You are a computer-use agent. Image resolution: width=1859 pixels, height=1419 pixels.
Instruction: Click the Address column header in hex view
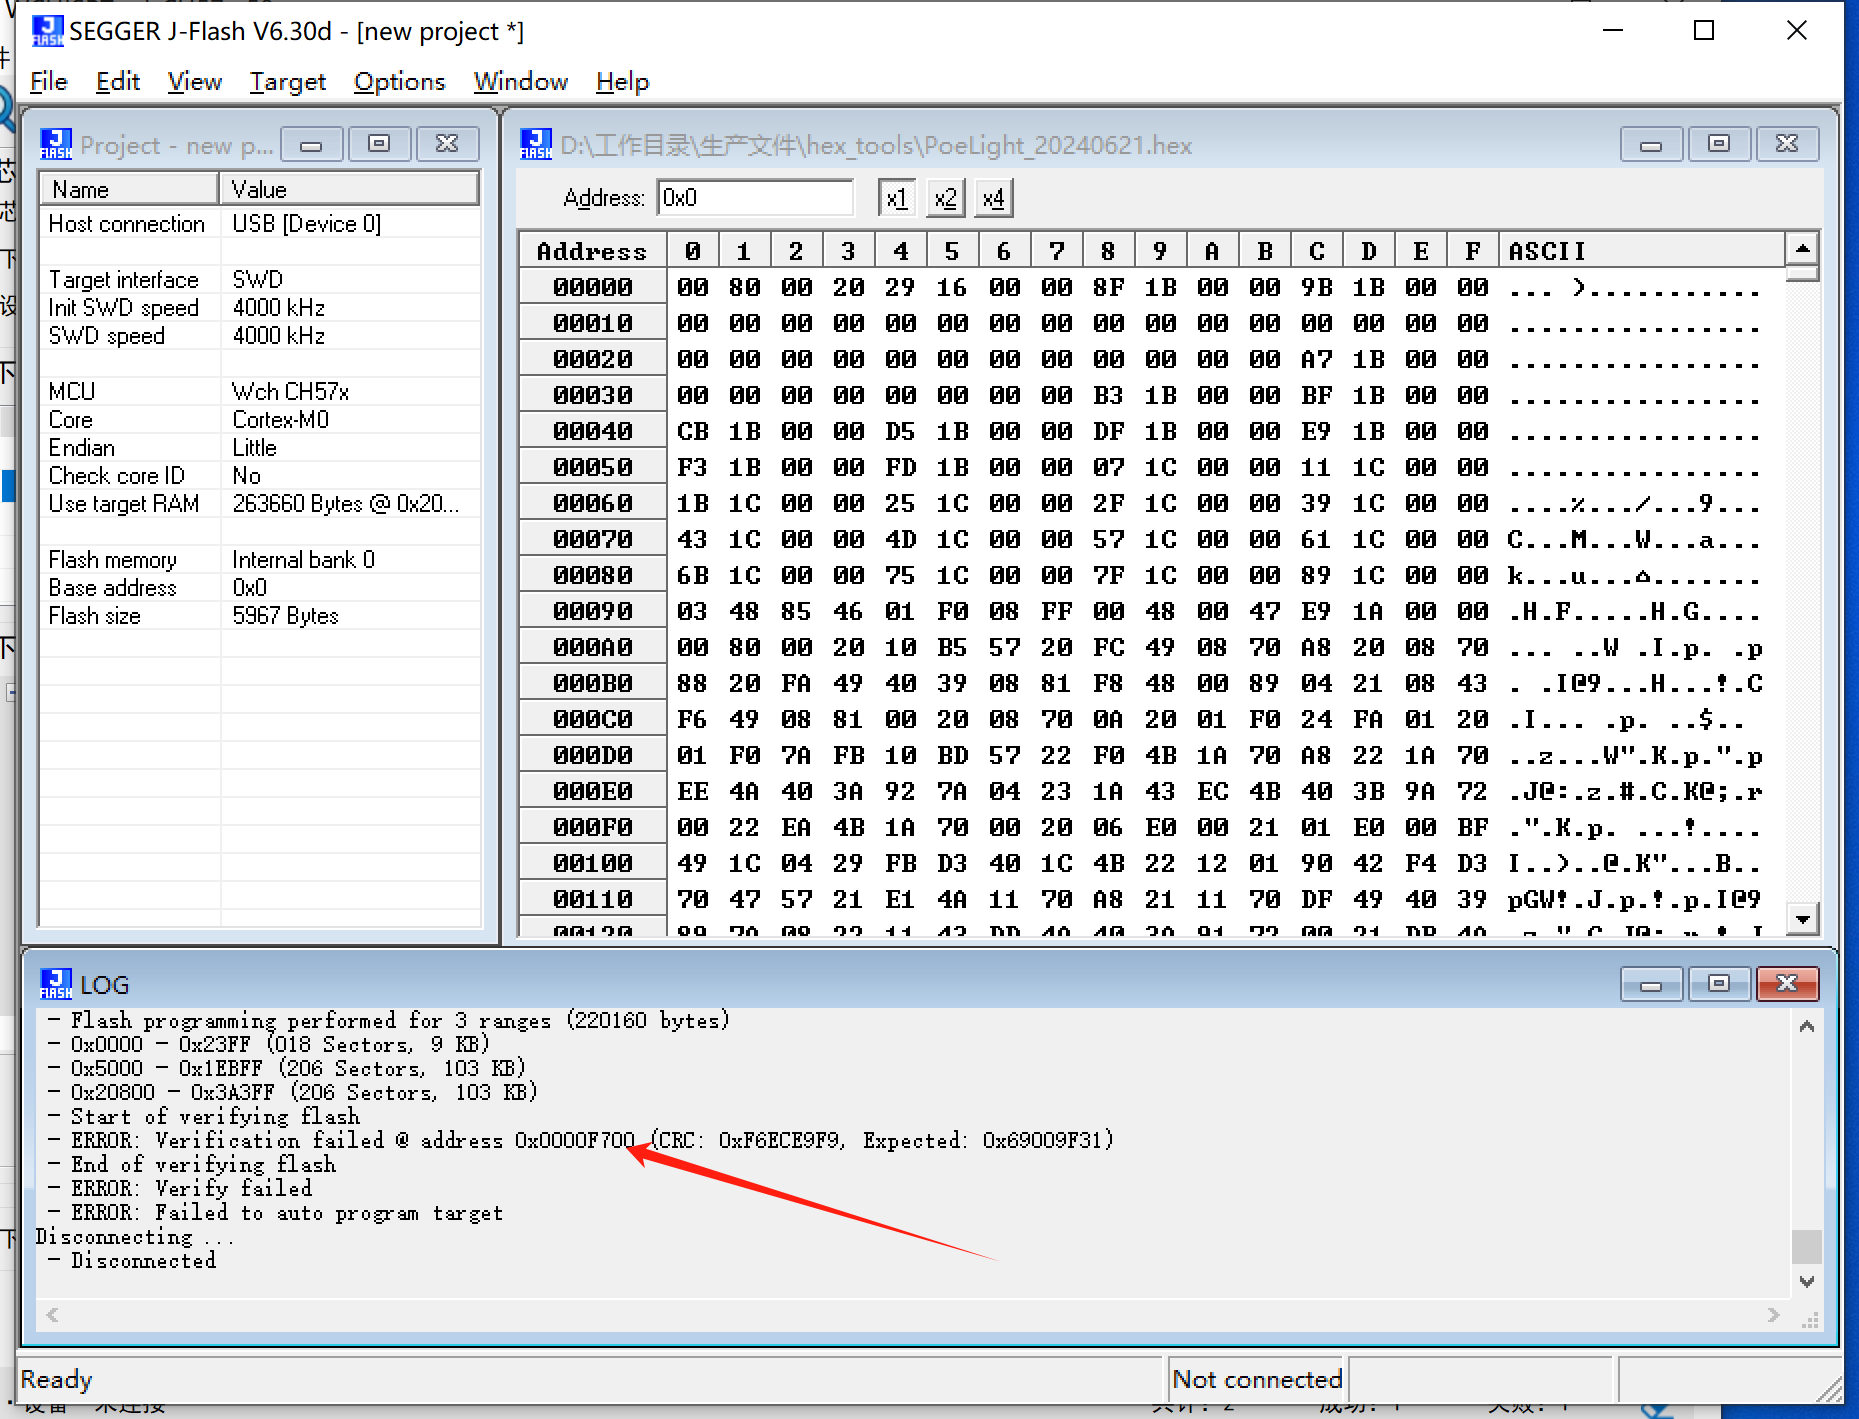tap(592, 250)
